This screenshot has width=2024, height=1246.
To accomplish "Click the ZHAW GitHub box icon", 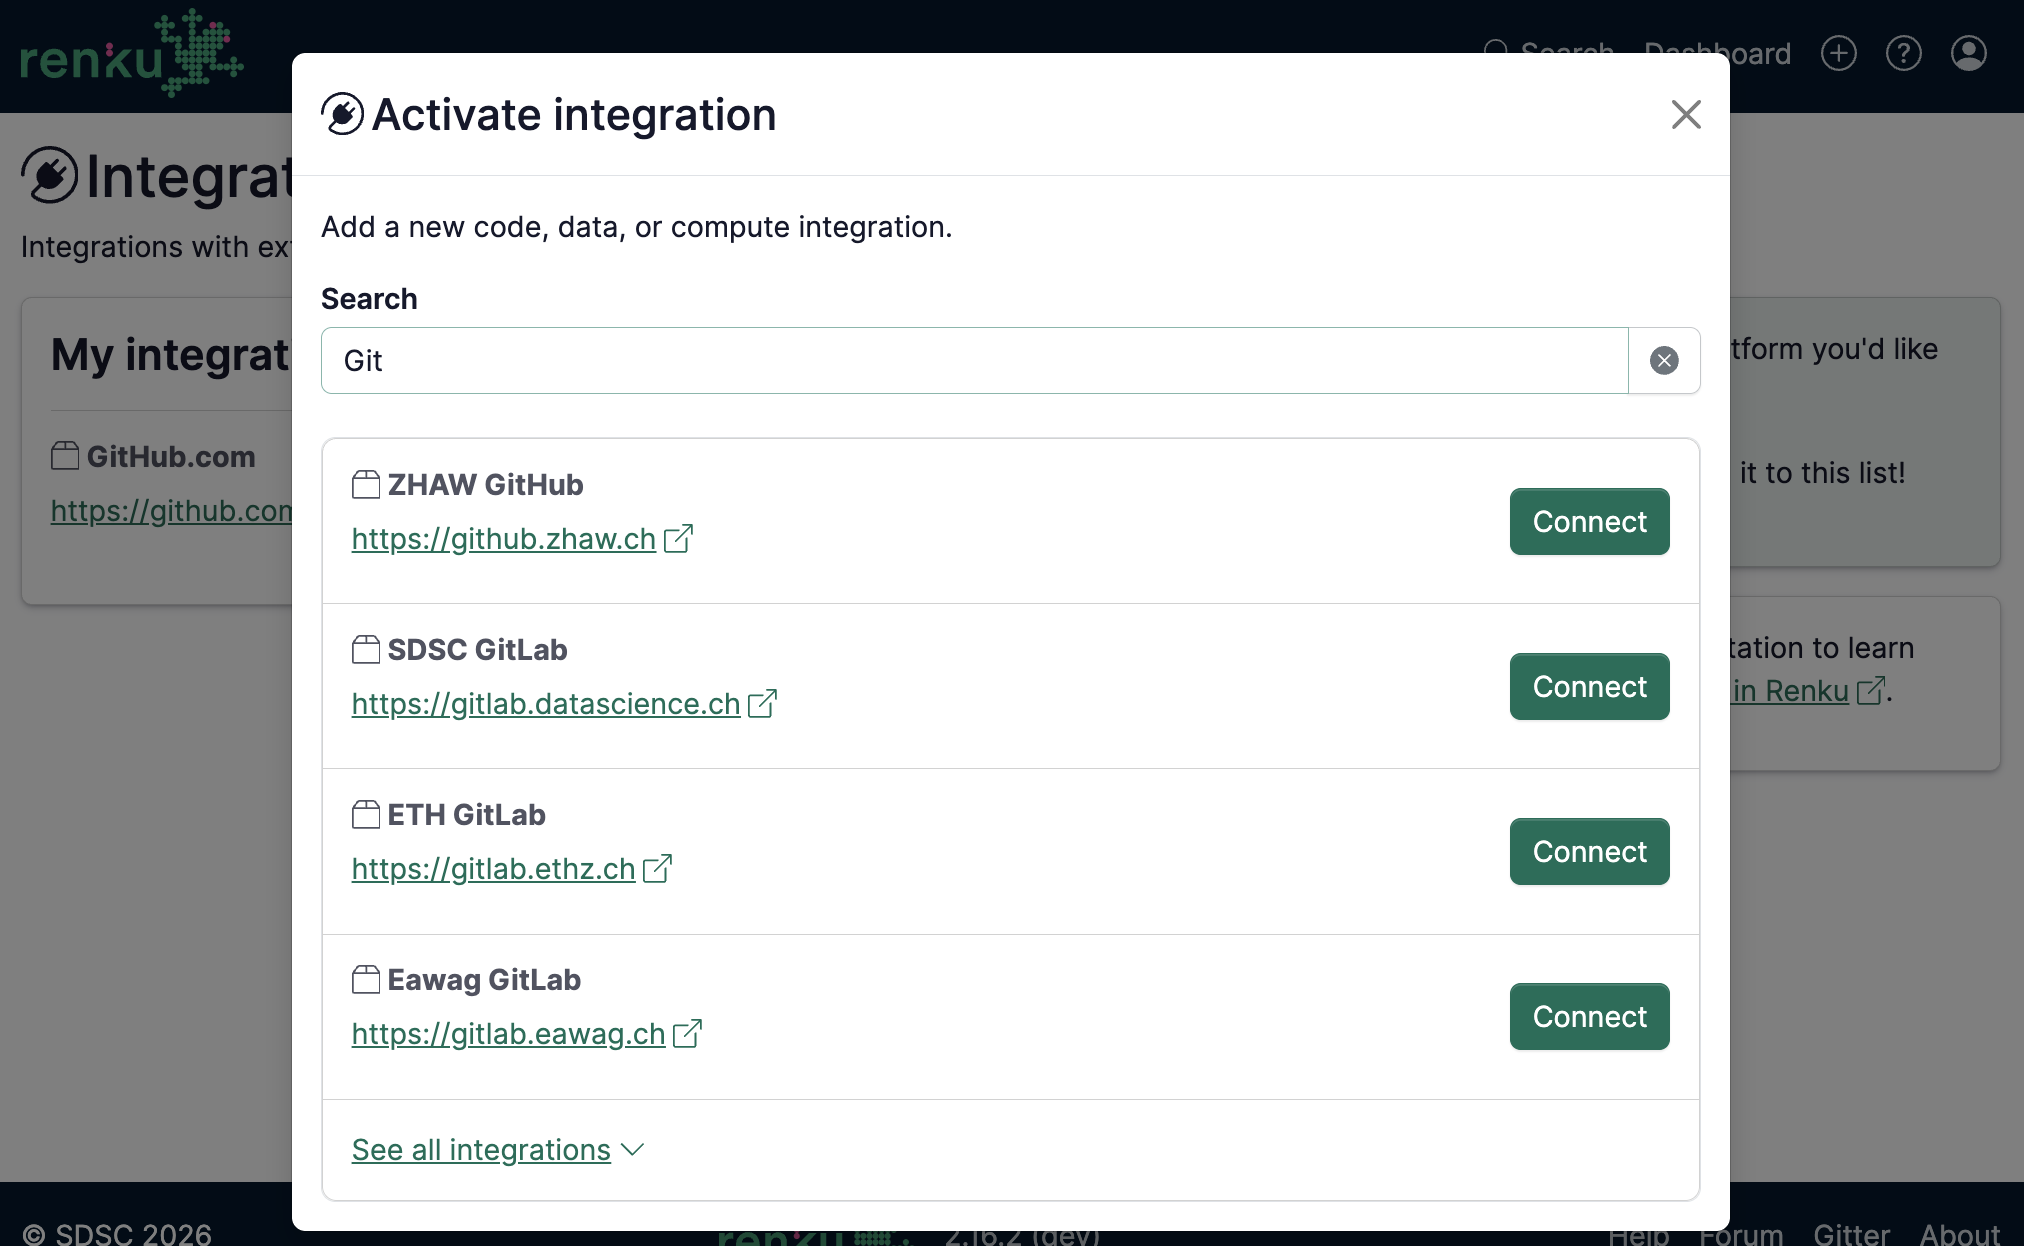I will coord(366,485).
